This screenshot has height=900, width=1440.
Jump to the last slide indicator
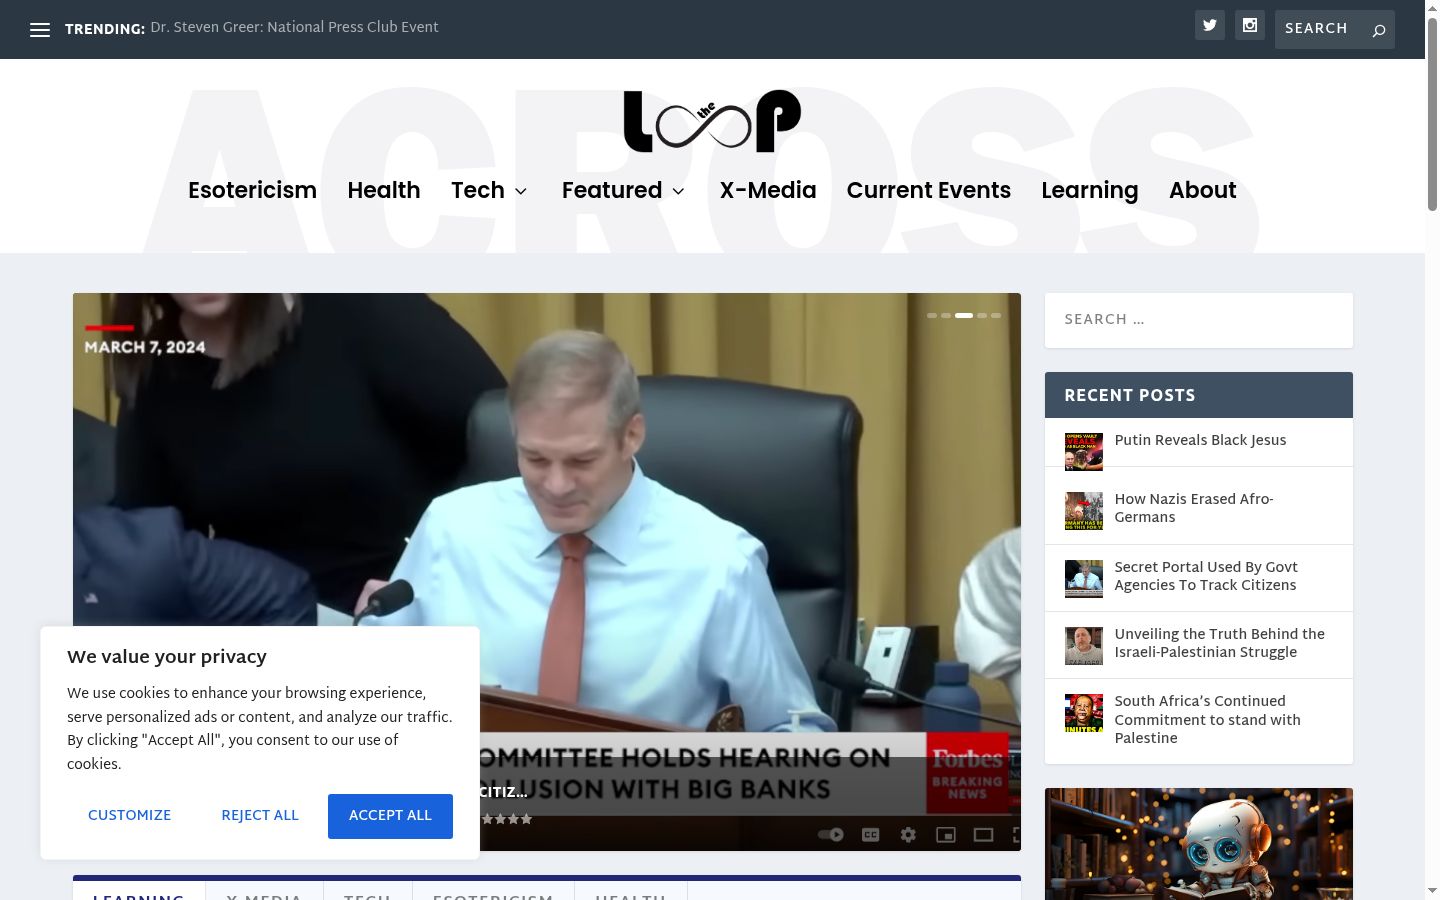996,315
